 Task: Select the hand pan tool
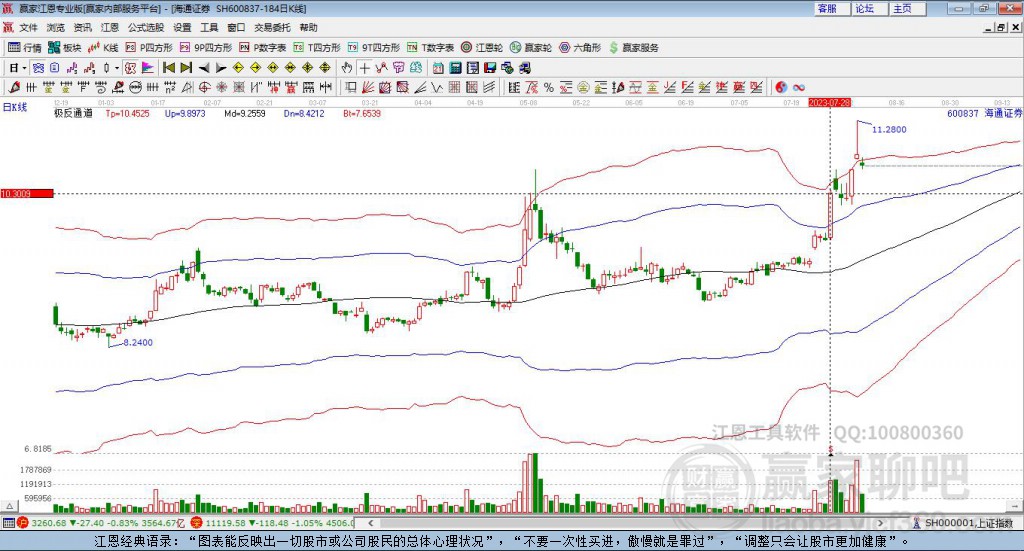[x=347, y=68]
